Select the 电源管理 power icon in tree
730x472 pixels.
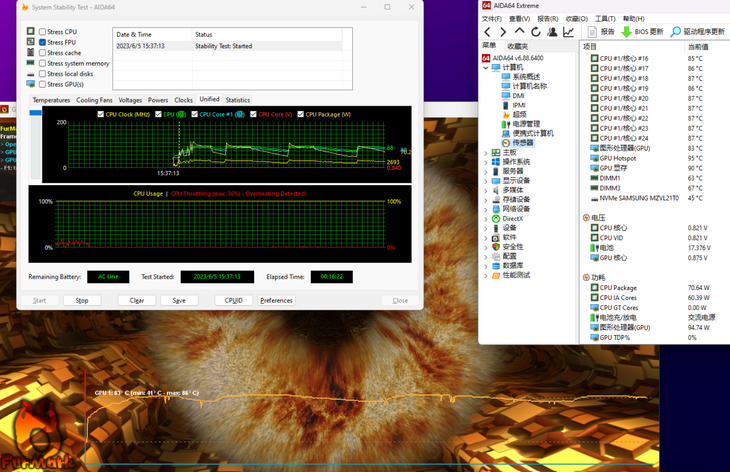[506, 124]
